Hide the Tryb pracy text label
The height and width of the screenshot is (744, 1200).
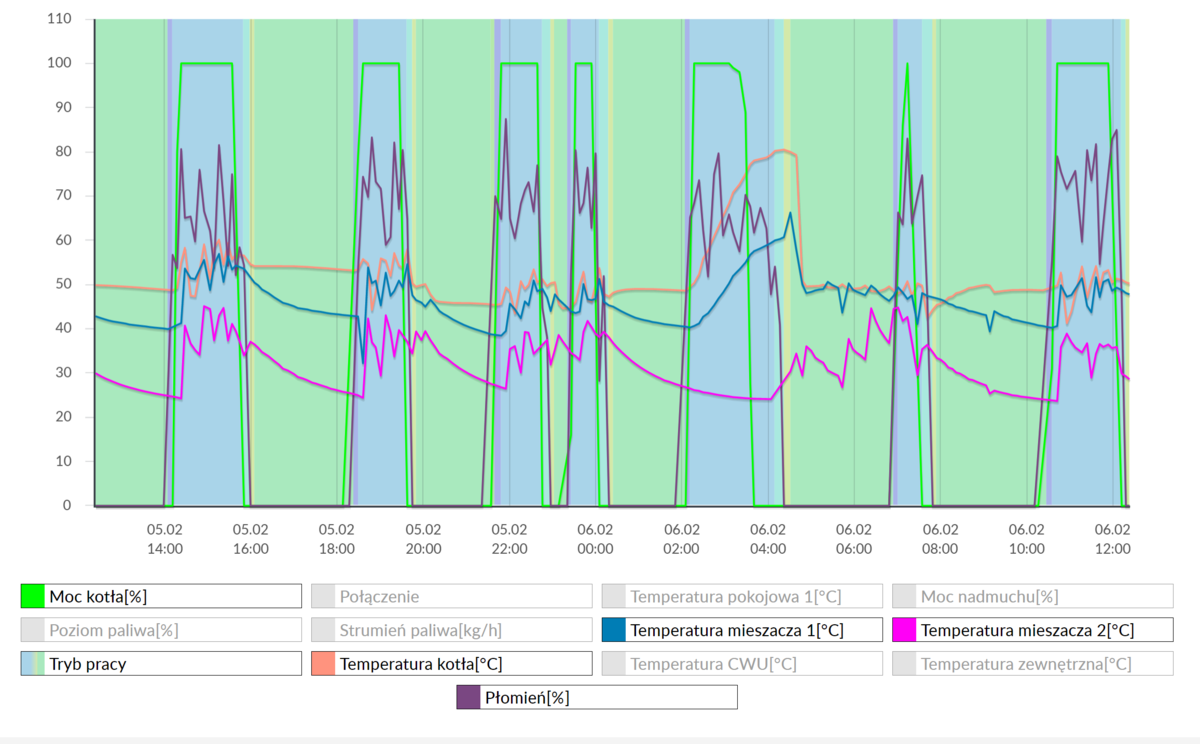[88, 663]
